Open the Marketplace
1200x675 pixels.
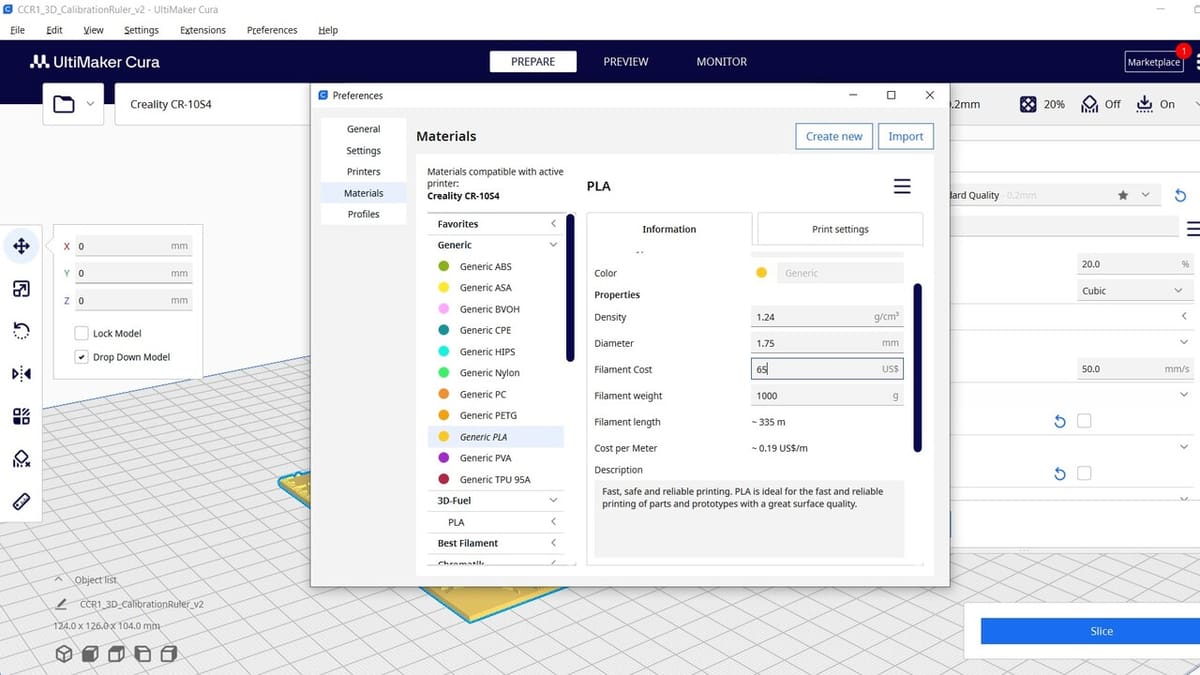click(x=1154, y=62)
